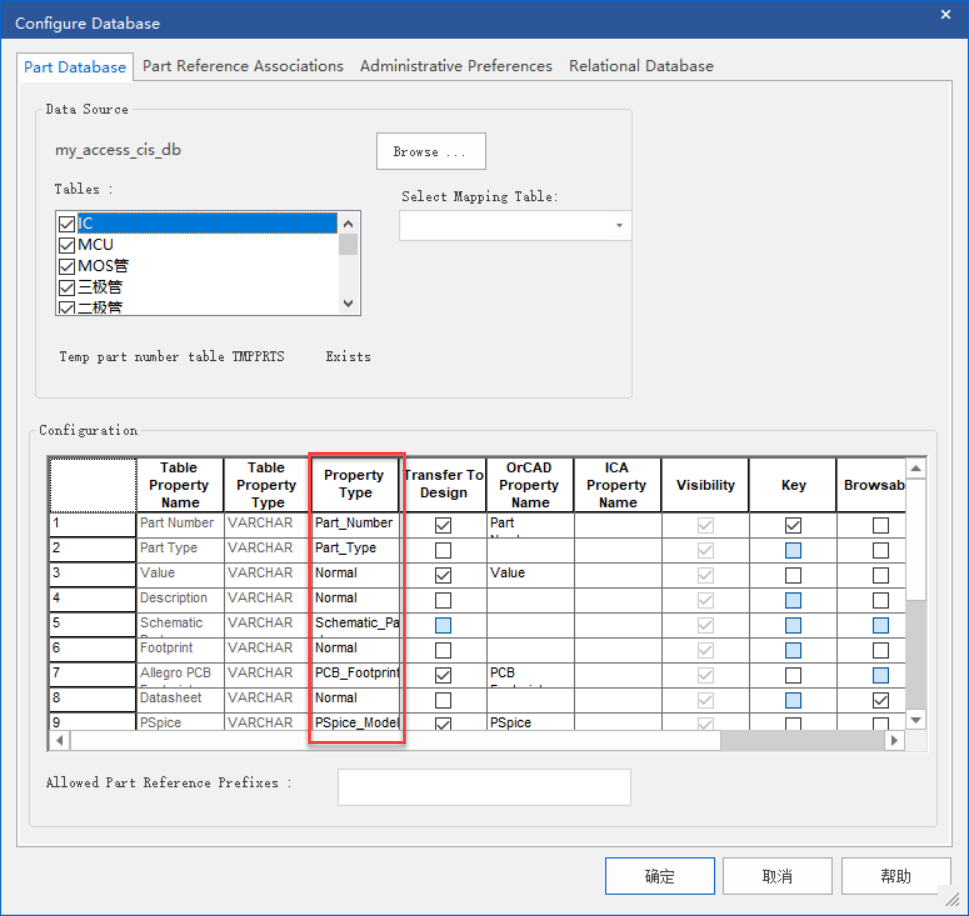969x916 pixels.
Task: Toggle the MOS管 table checkbox
Action: (67, 266)
